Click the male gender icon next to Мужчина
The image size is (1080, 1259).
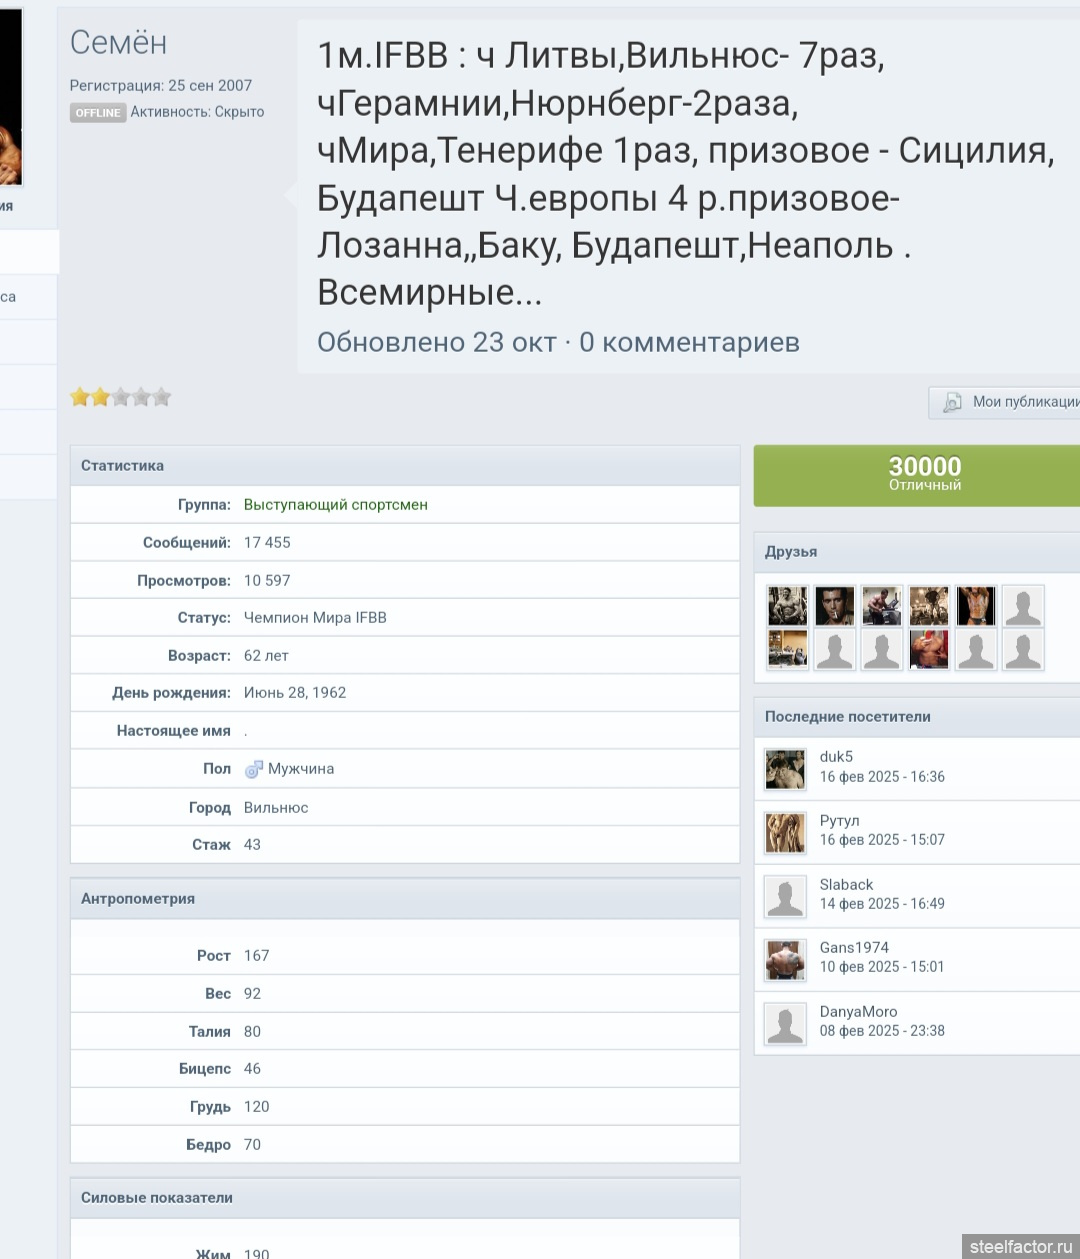click(254, 769)
